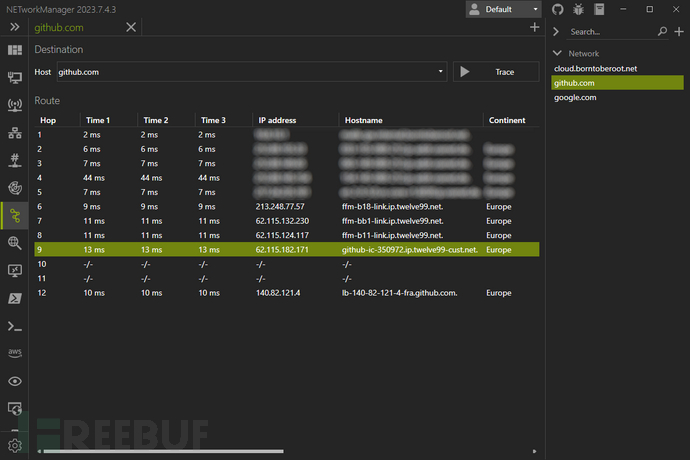Open the Network Interface tool icon
Viewport: 690px width, 460px height.
(15, 77)
